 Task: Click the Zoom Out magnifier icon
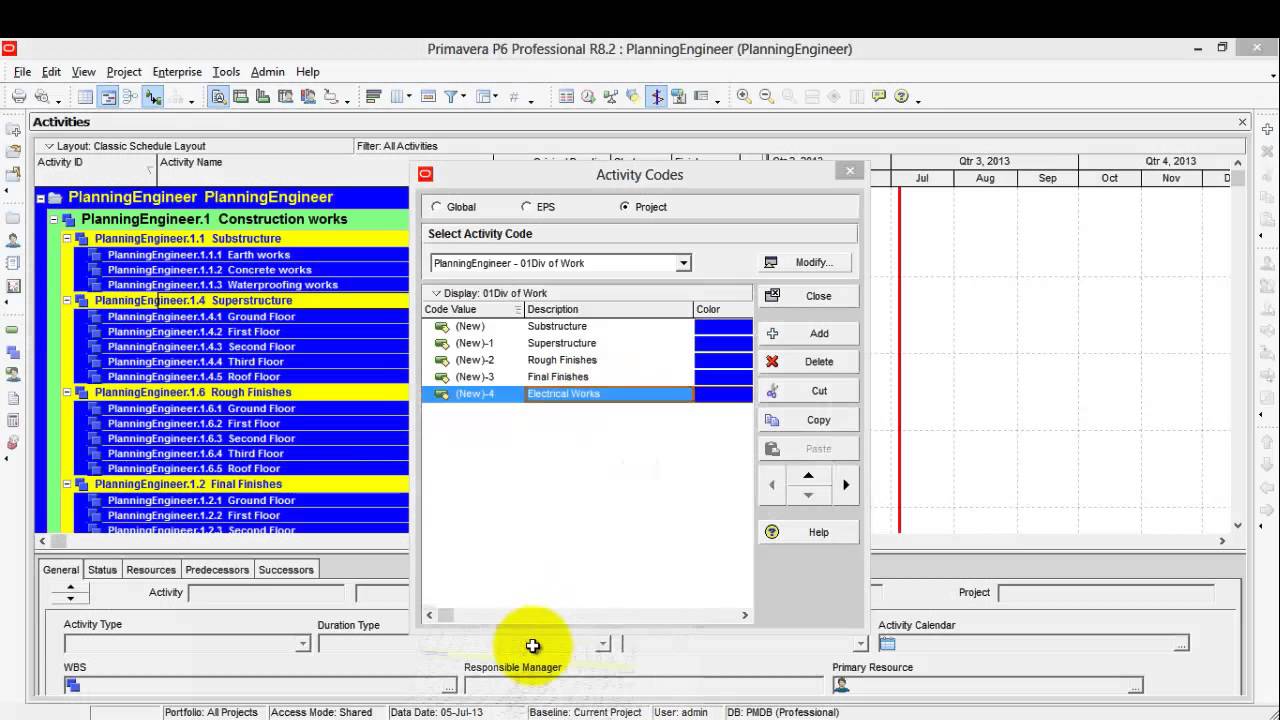(766, 97)
